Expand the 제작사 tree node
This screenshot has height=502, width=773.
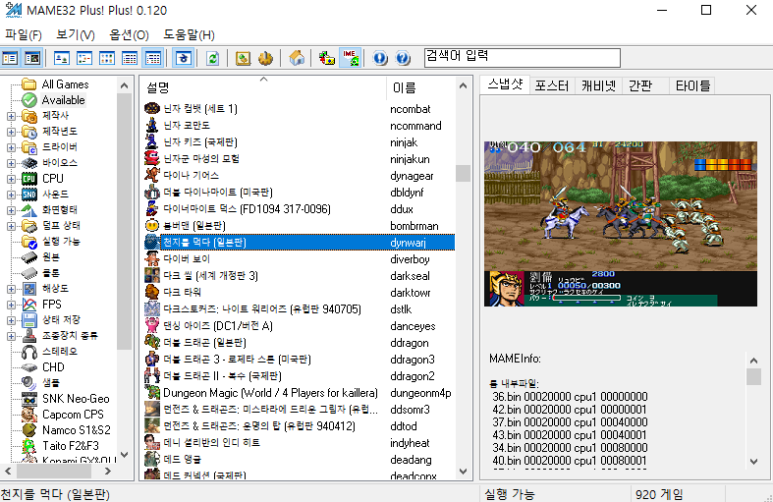[x=11, y=116]
